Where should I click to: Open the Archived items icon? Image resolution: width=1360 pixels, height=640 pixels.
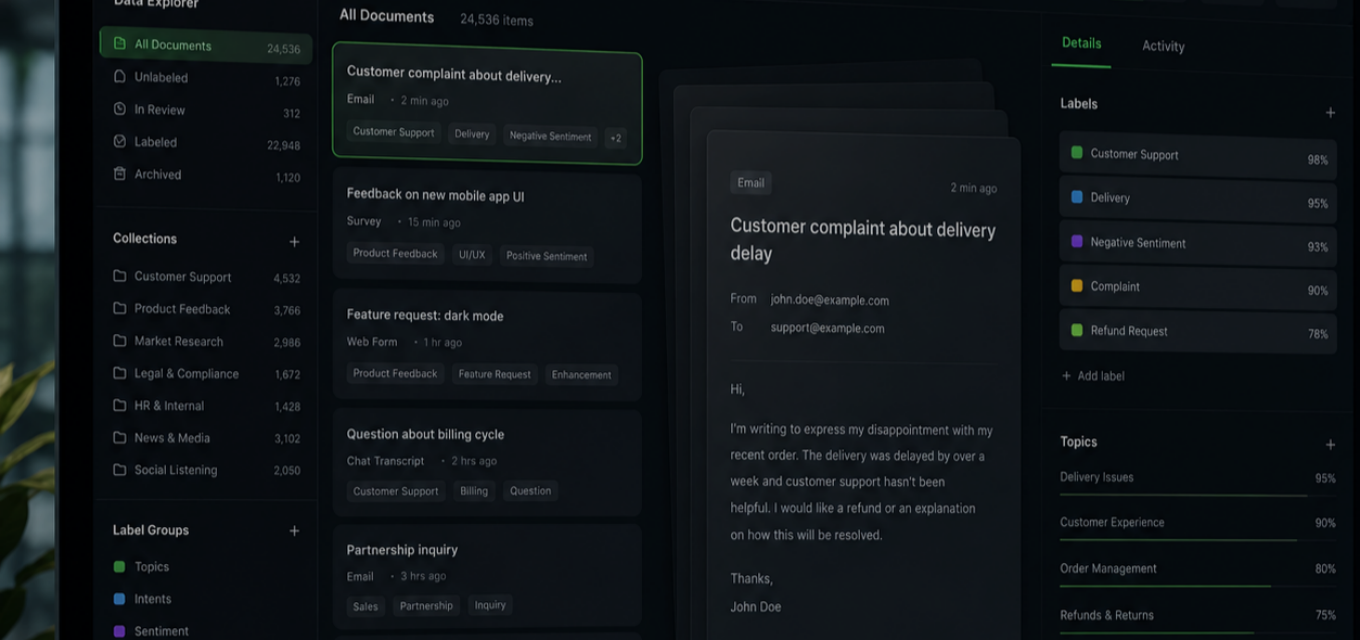(x=120, y=174)
